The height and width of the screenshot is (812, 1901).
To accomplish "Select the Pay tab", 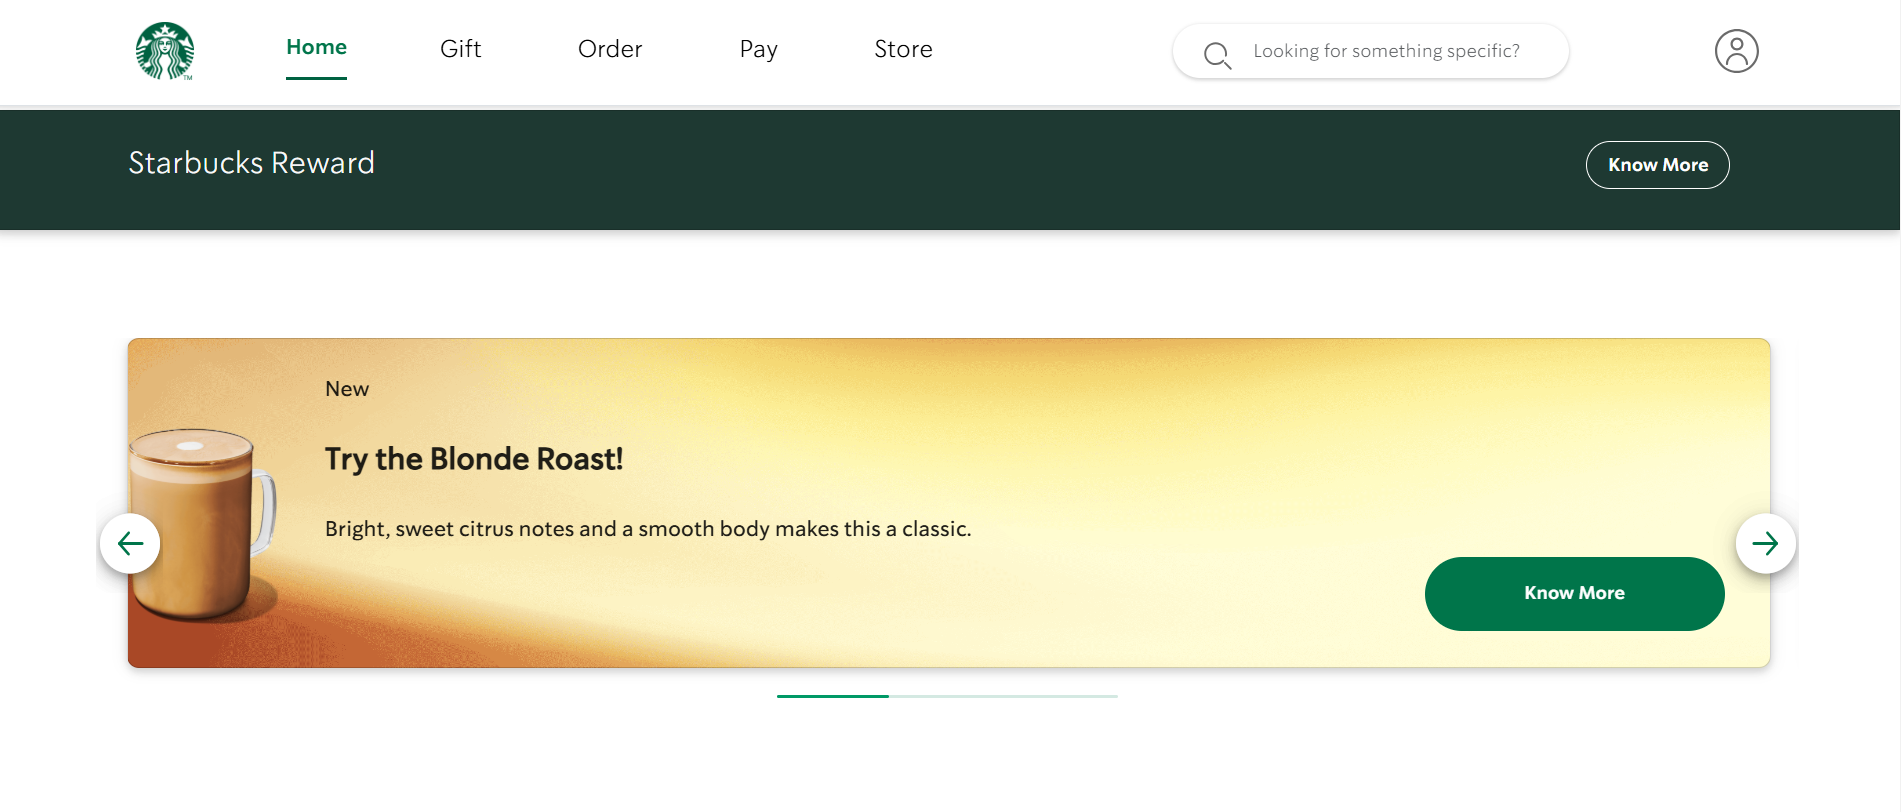I will 758,50.
